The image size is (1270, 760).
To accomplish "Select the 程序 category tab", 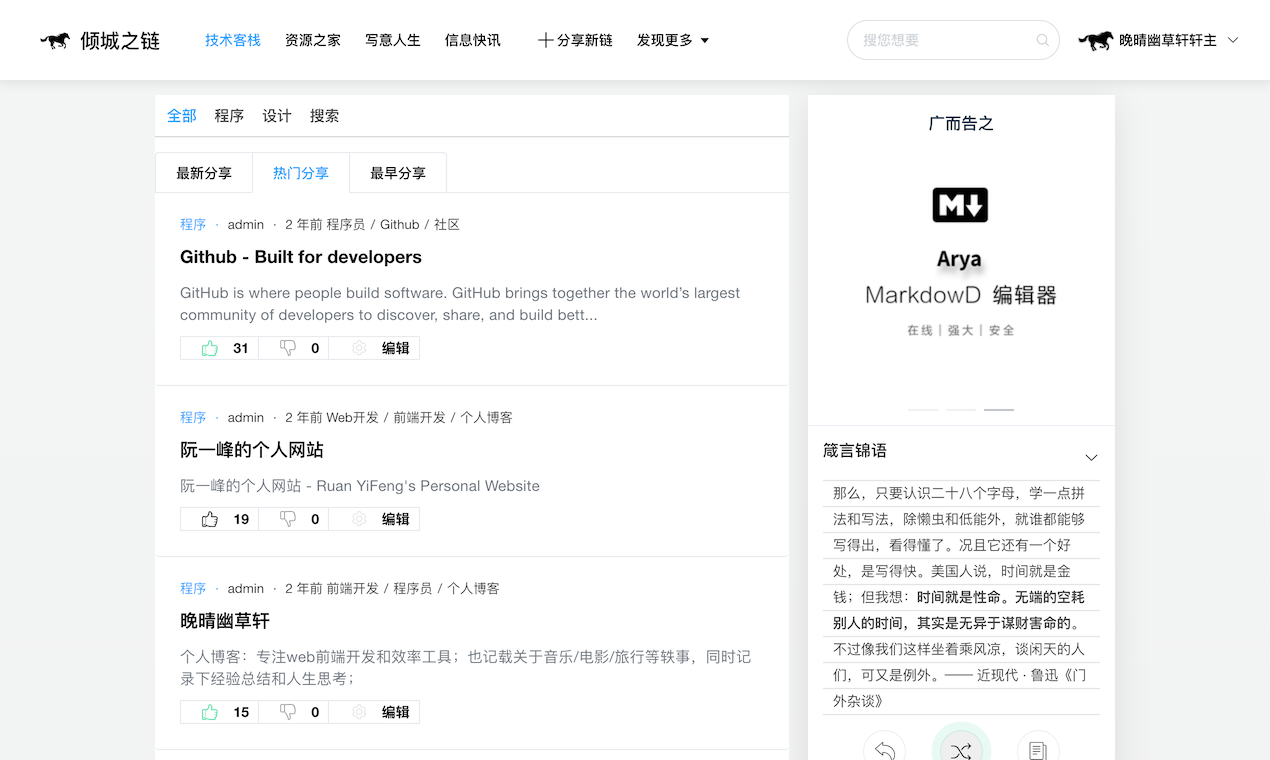I will coord(229,116).
